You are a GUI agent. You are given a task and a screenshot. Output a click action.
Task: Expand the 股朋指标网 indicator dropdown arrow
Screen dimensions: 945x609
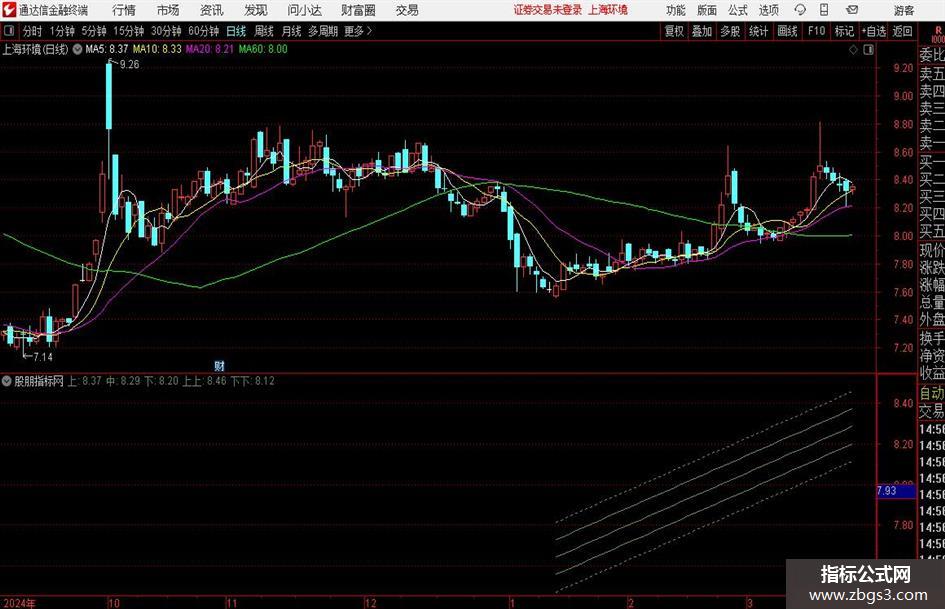[7, 381]
